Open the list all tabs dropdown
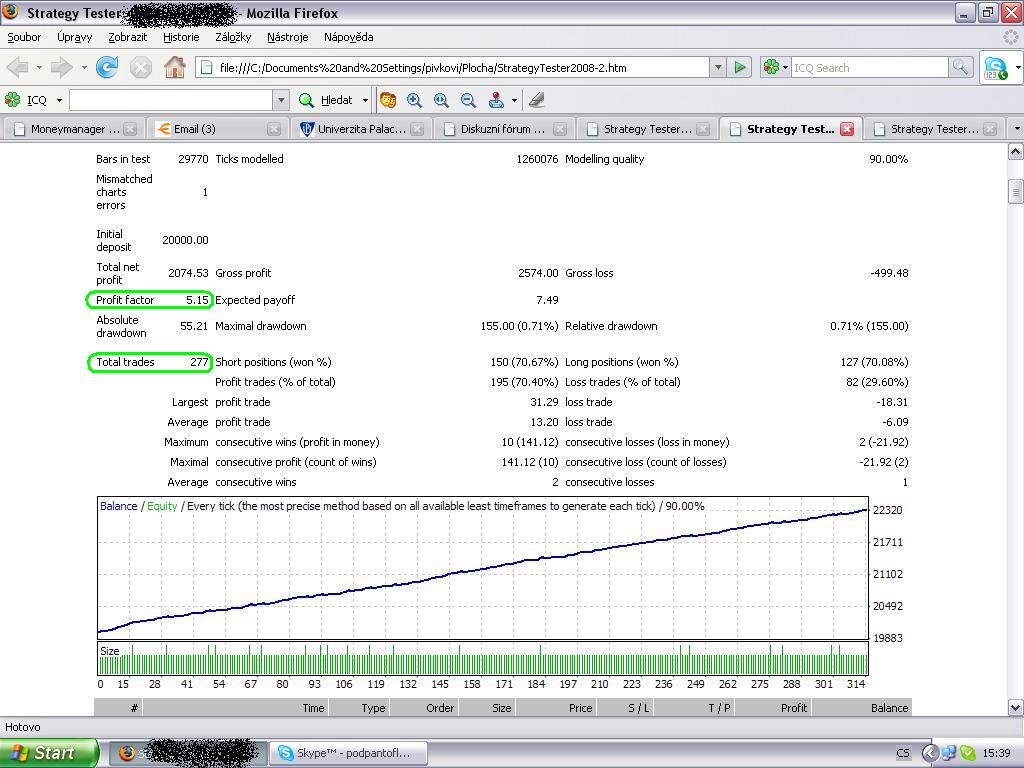The image size is (1024, 768). coord(1016,129)
